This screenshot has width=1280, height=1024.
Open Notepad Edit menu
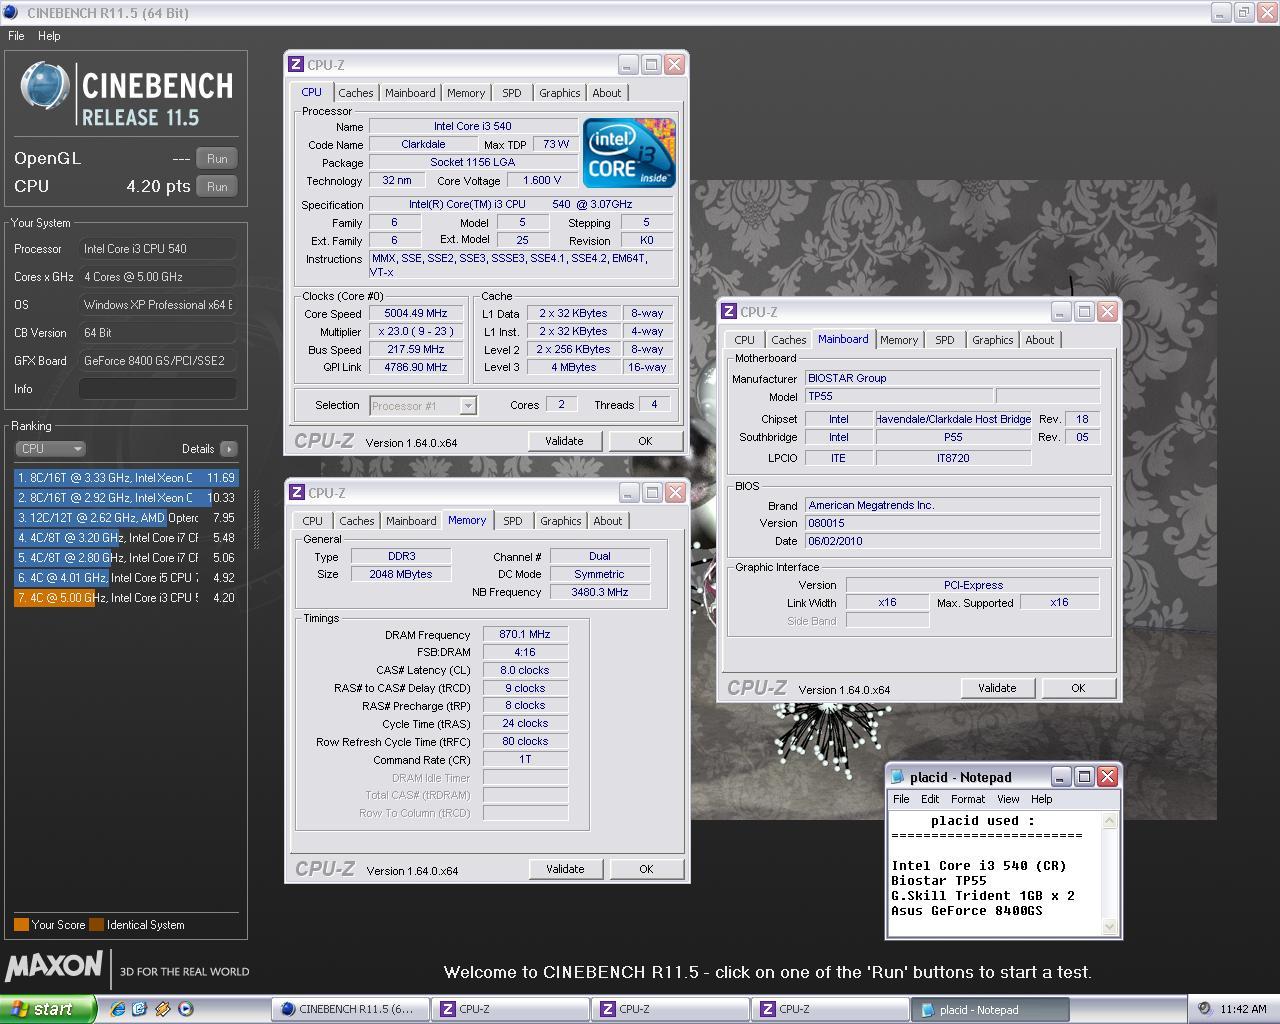click(930, 799)
